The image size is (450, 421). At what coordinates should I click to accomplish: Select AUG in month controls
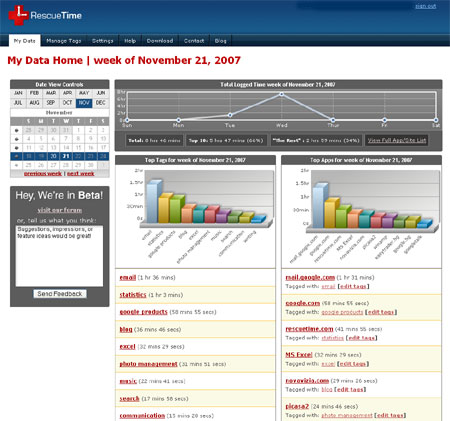tap(34, 103)
